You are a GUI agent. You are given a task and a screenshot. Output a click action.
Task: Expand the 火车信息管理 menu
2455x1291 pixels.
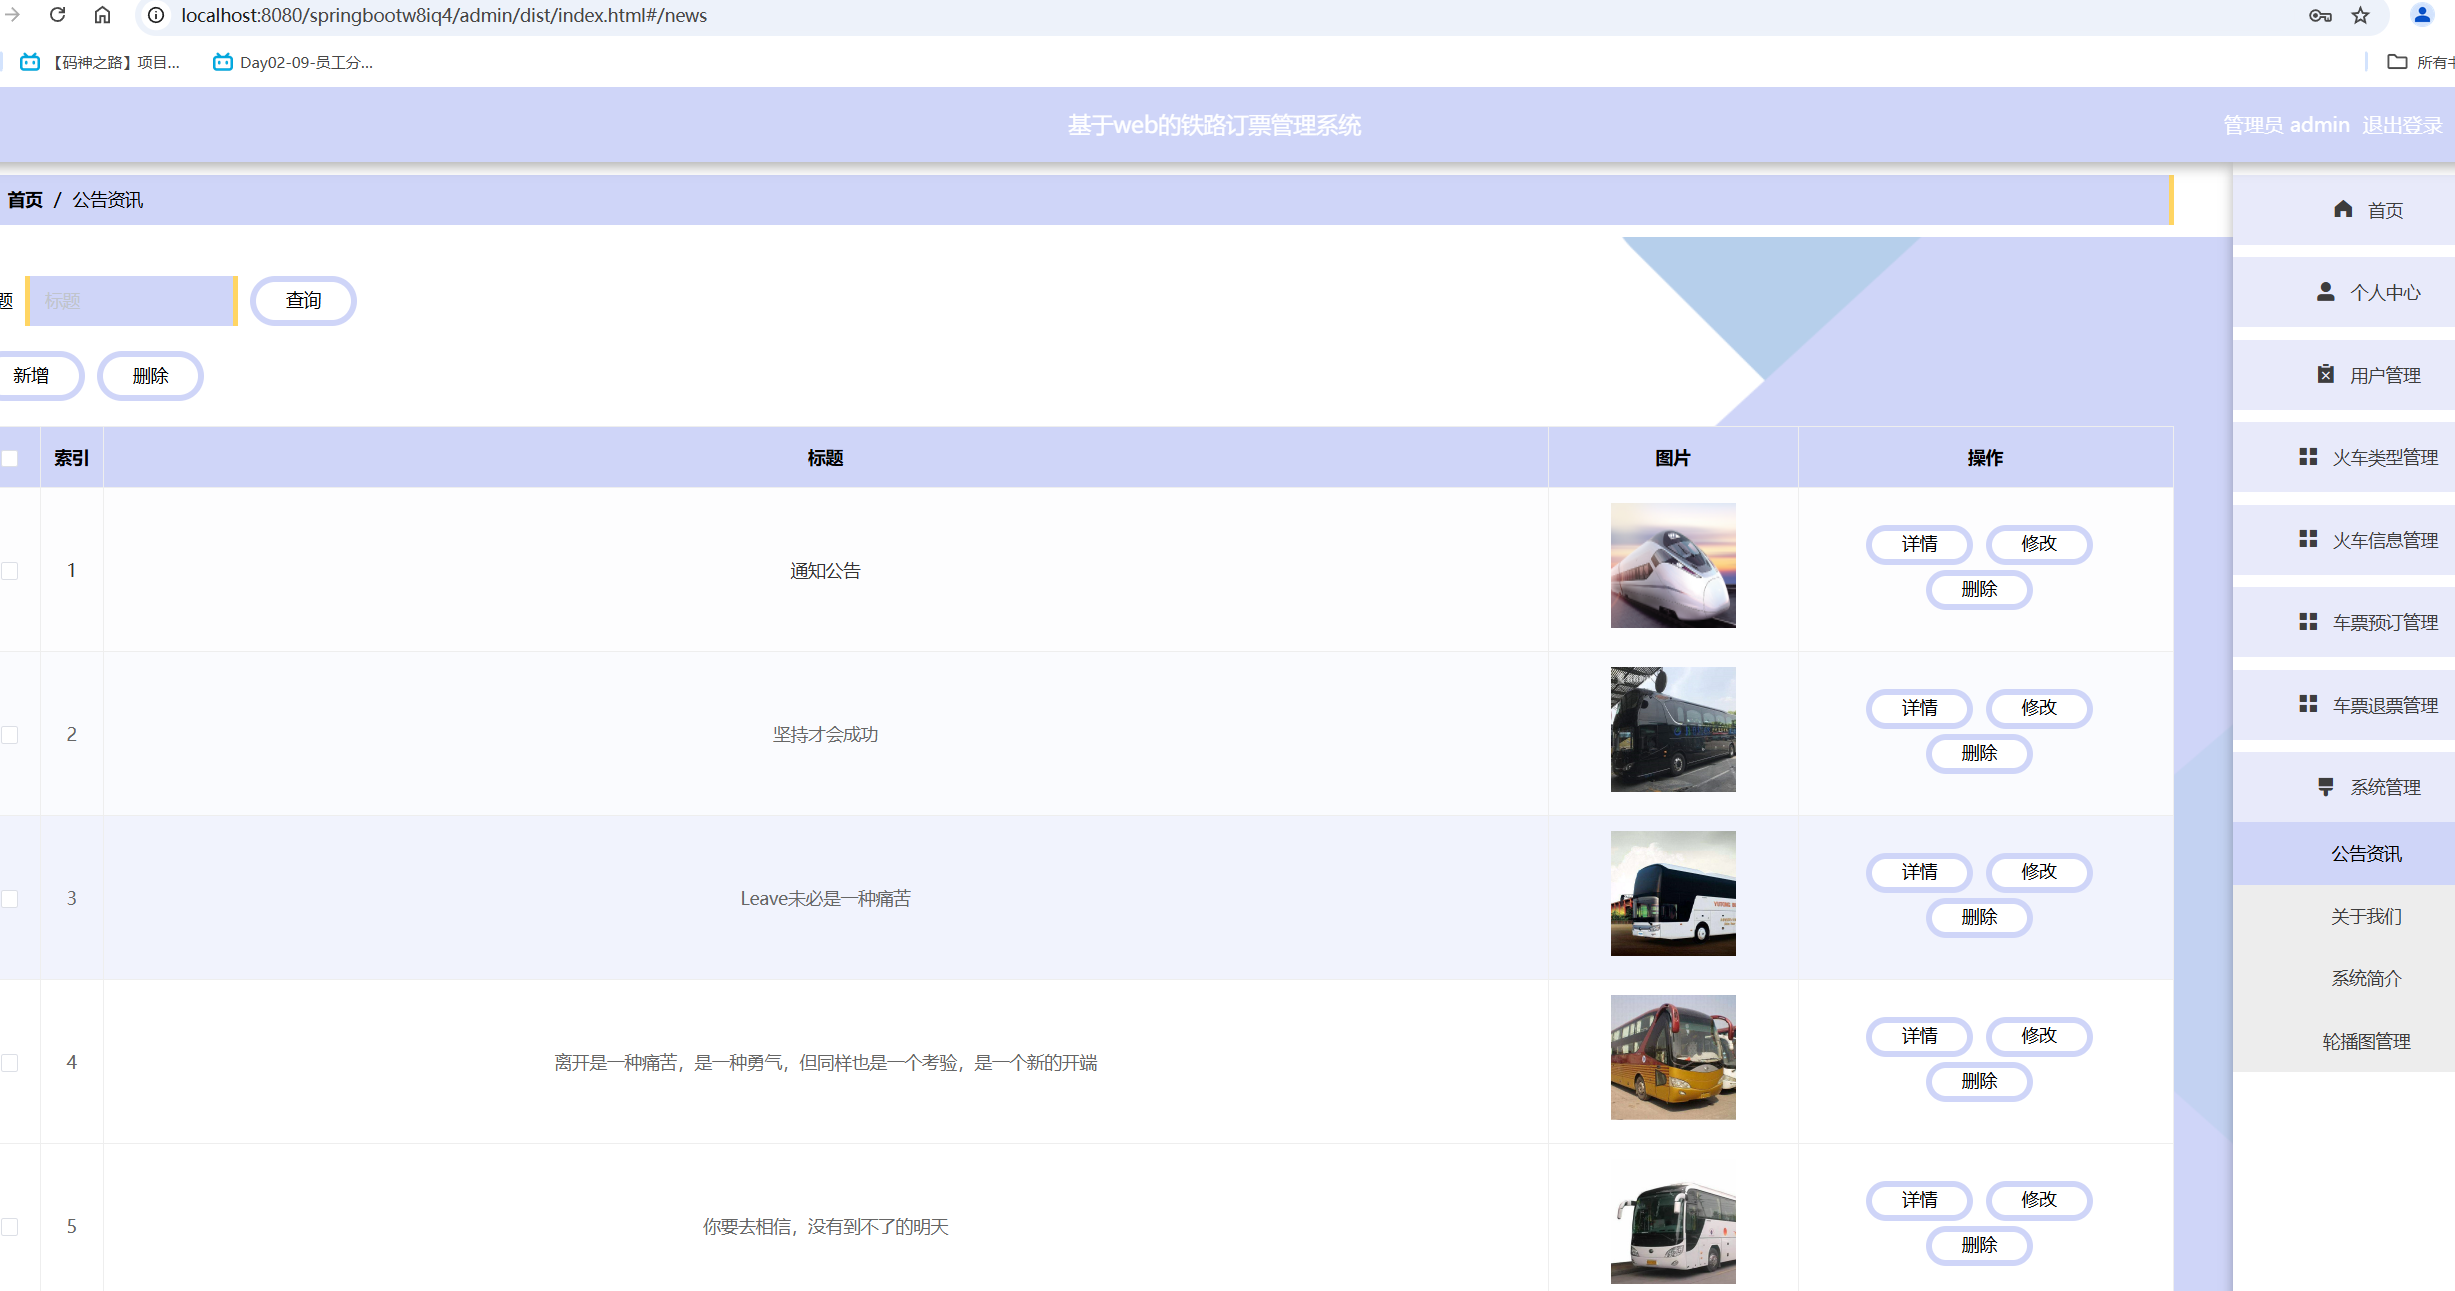pos(2384,540)
